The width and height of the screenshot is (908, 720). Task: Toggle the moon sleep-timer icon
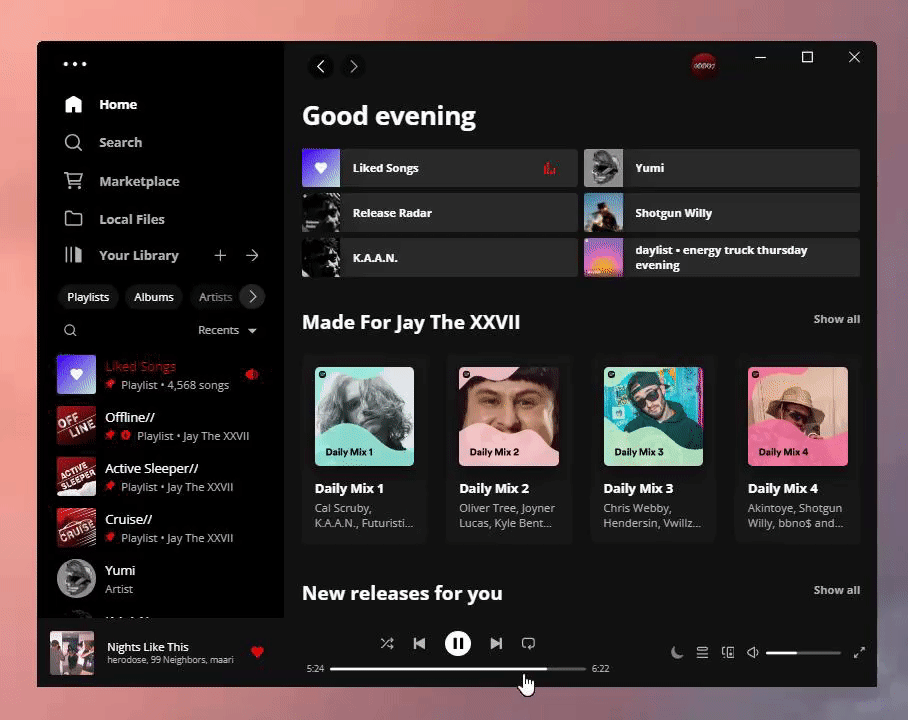click(676, 653)
